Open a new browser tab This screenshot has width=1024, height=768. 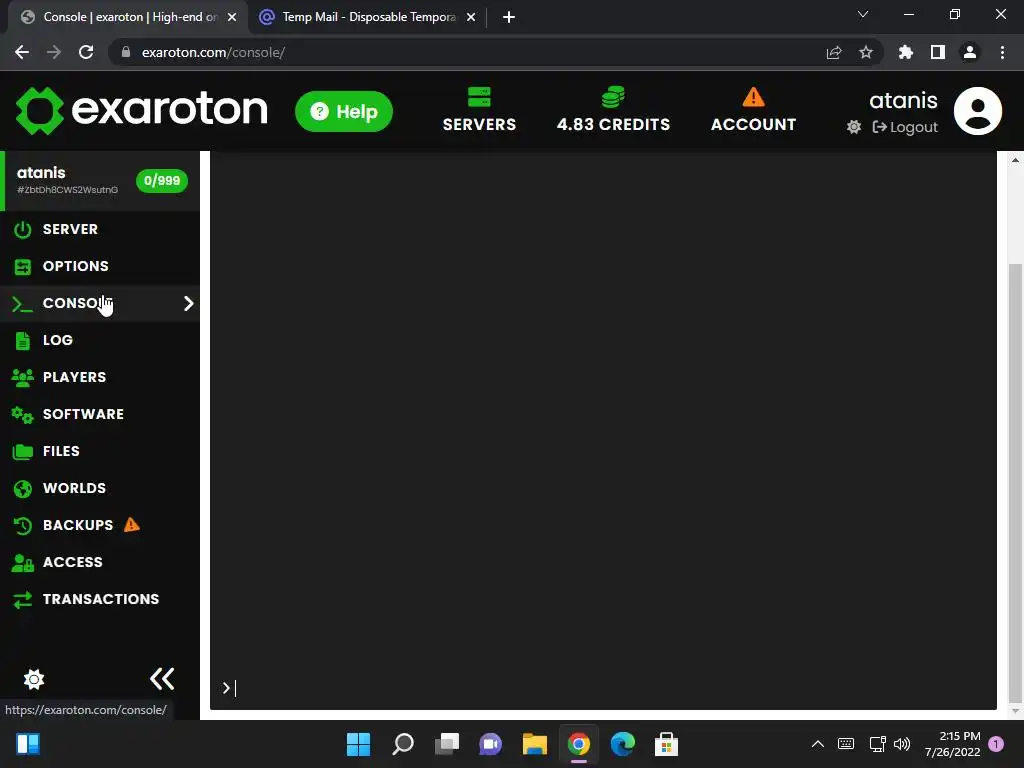coord(509,17)
